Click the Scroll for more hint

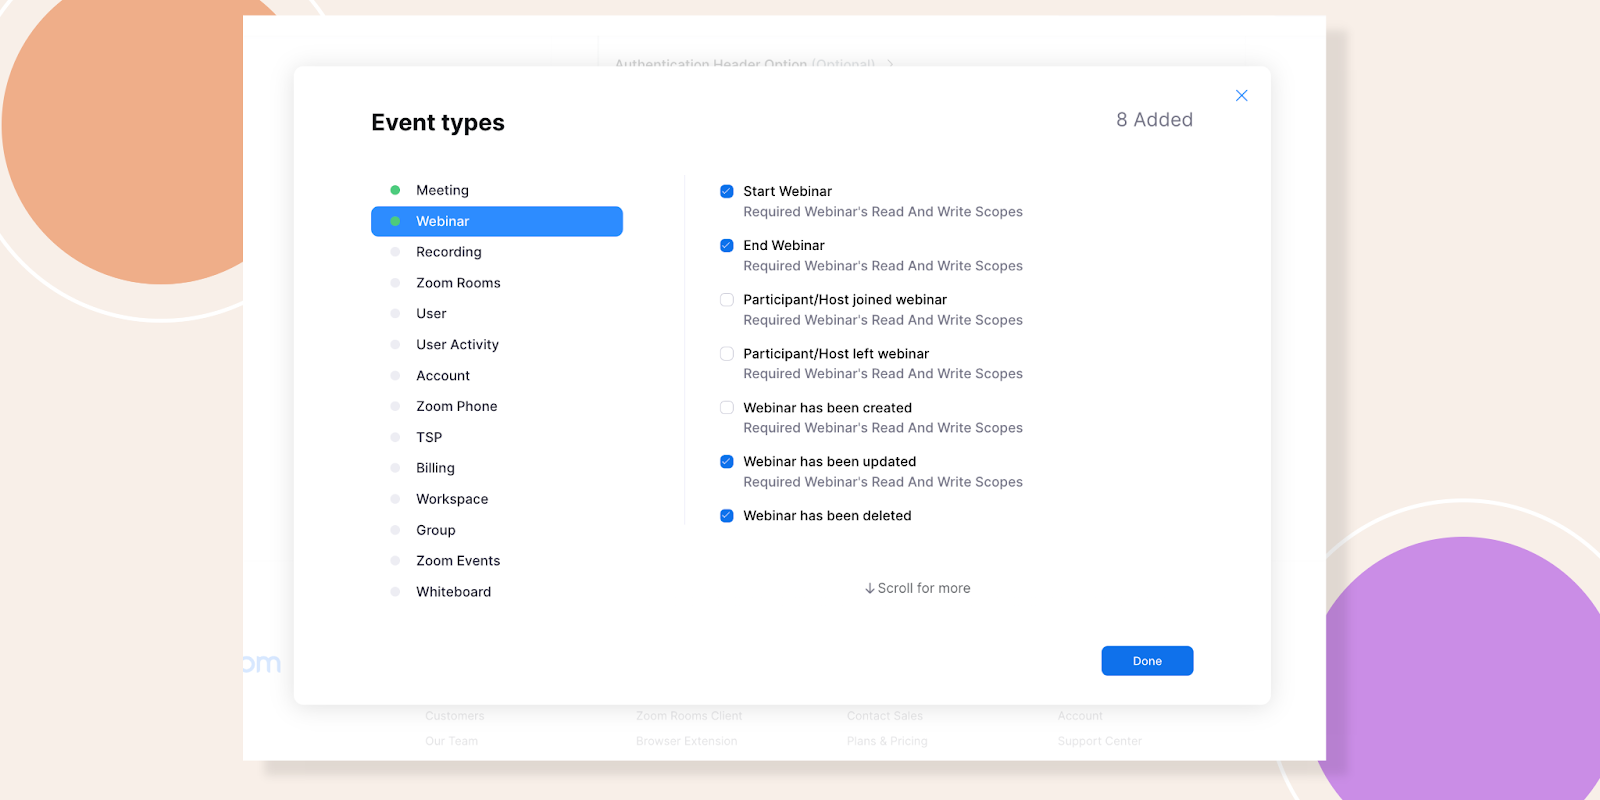click(x=917, y=588)
